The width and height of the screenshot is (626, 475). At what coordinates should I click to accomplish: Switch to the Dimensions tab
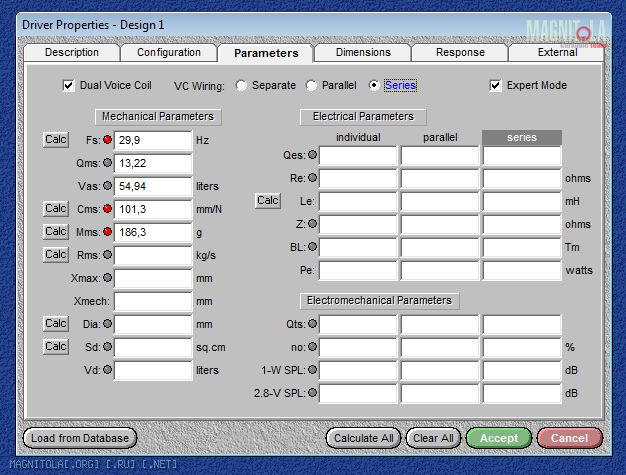click(363, 53)
